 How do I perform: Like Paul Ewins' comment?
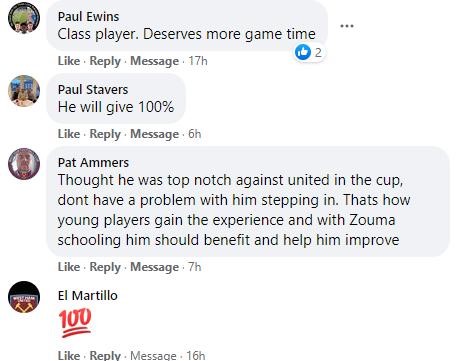pyautogui.click(x=69, y=61)
